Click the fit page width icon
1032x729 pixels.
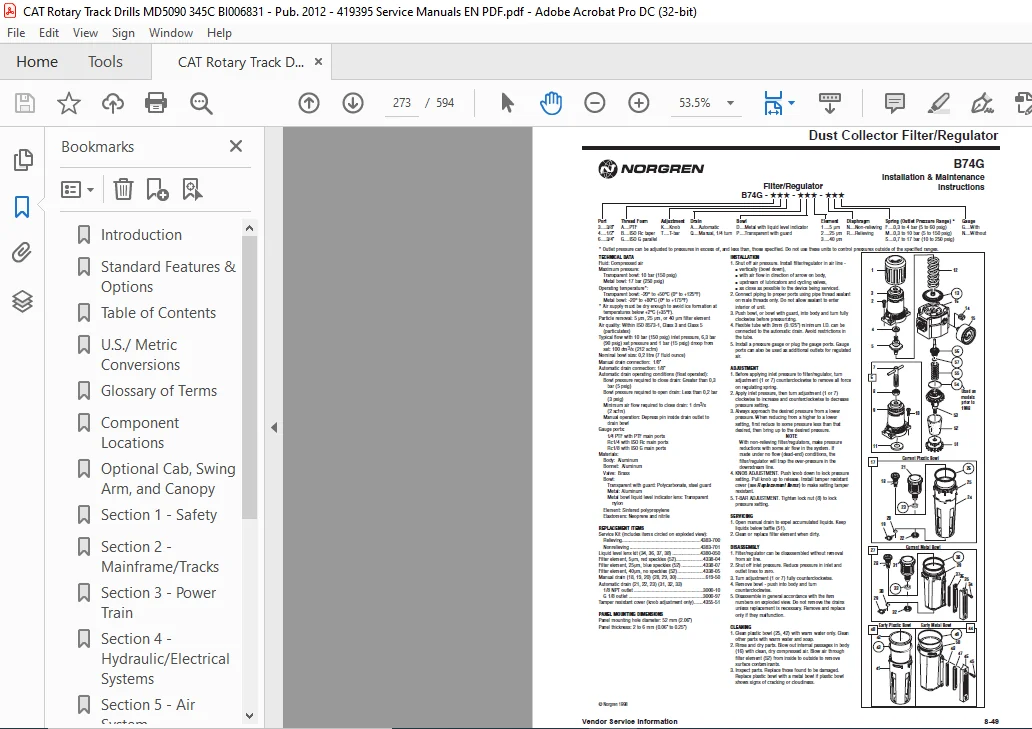(x=773, y=103)
